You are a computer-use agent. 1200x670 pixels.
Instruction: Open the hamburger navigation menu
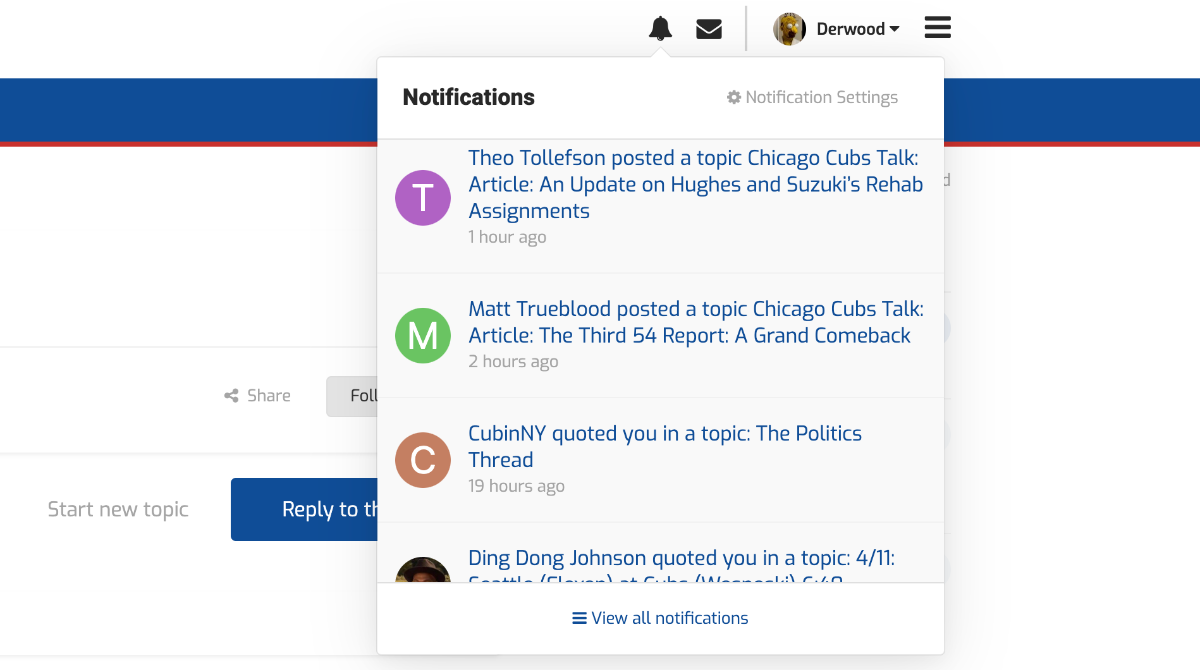coord(937,28)
